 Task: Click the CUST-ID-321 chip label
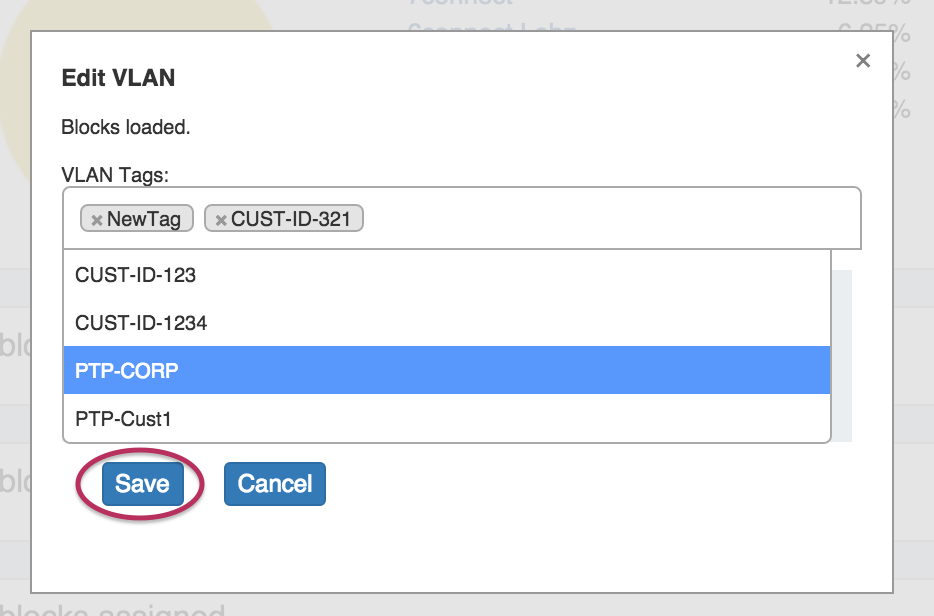pos(290,219)
